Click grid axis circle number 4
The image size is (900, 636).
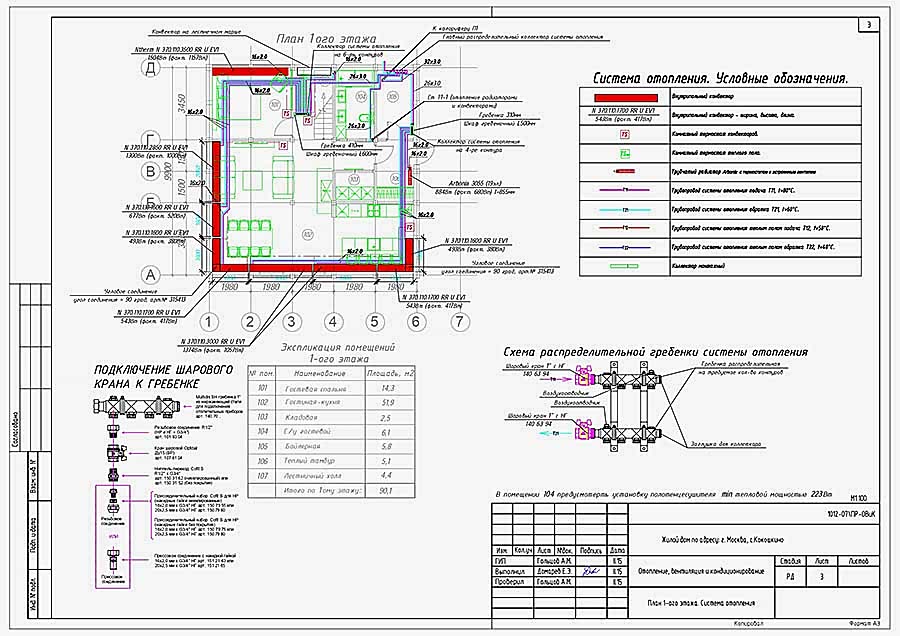[x=332, y=322]
